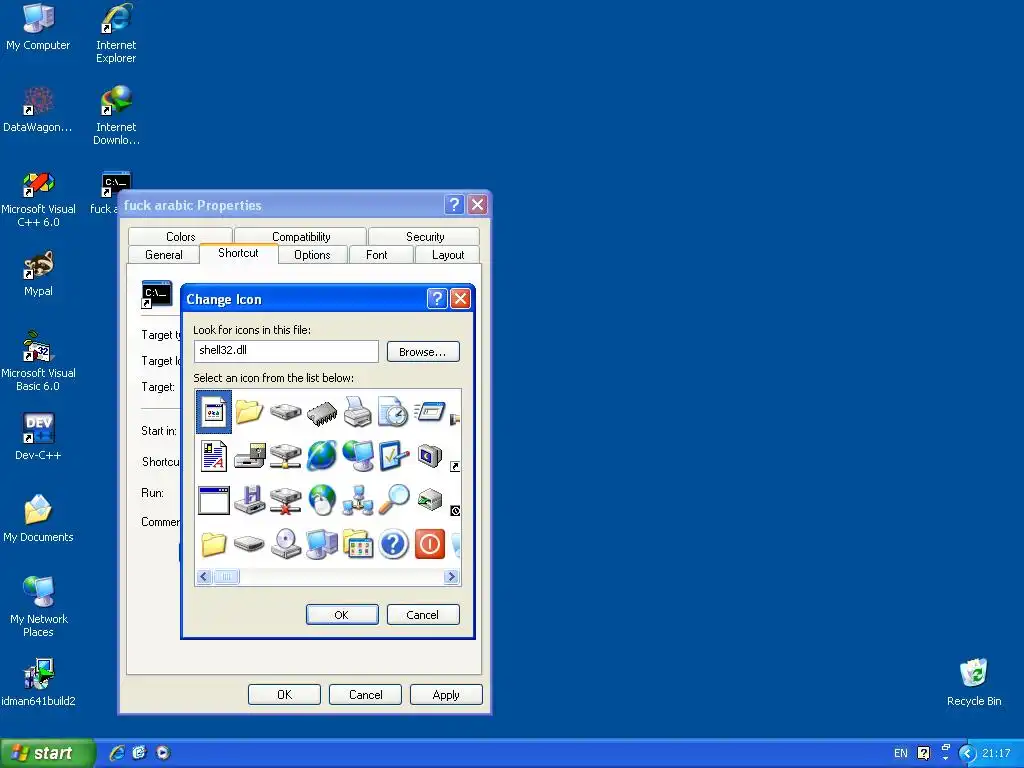1024x768 pixels.
Task: Open the Compatibility tab
Action: pyautogui.click(x=301, y=236)
